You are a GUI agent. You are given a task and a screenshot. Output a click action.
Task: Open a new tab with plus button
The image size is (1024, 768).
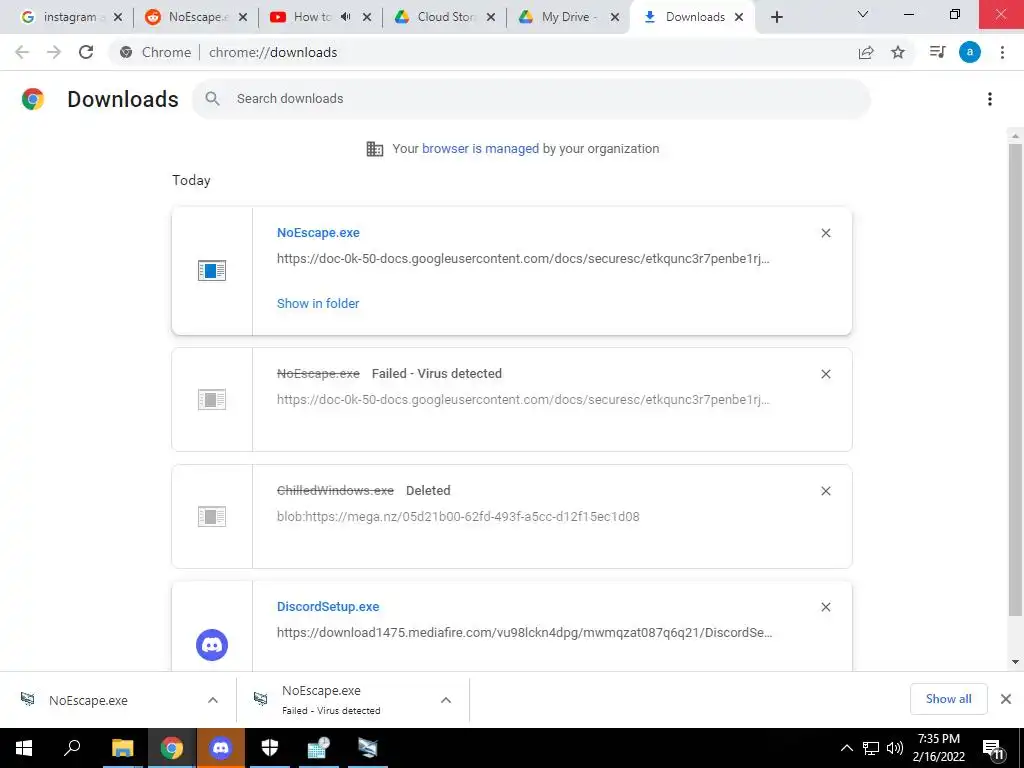(x=776, y=17)
